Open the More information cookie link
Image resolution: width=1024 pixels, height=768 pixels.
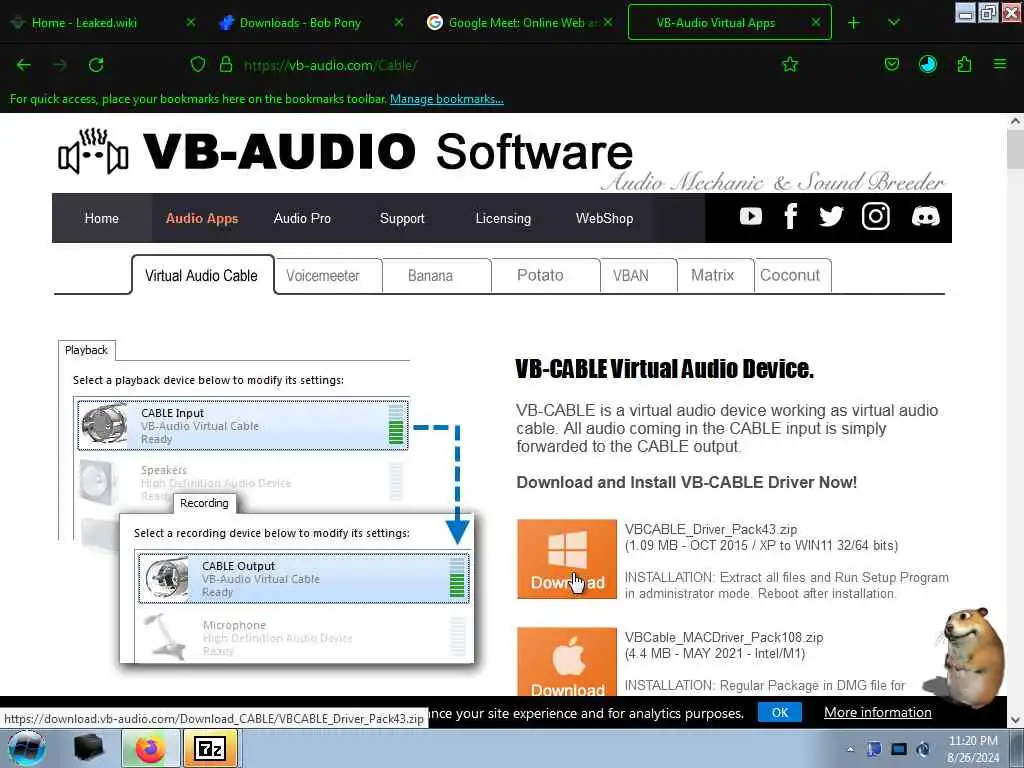pos(878,712)
